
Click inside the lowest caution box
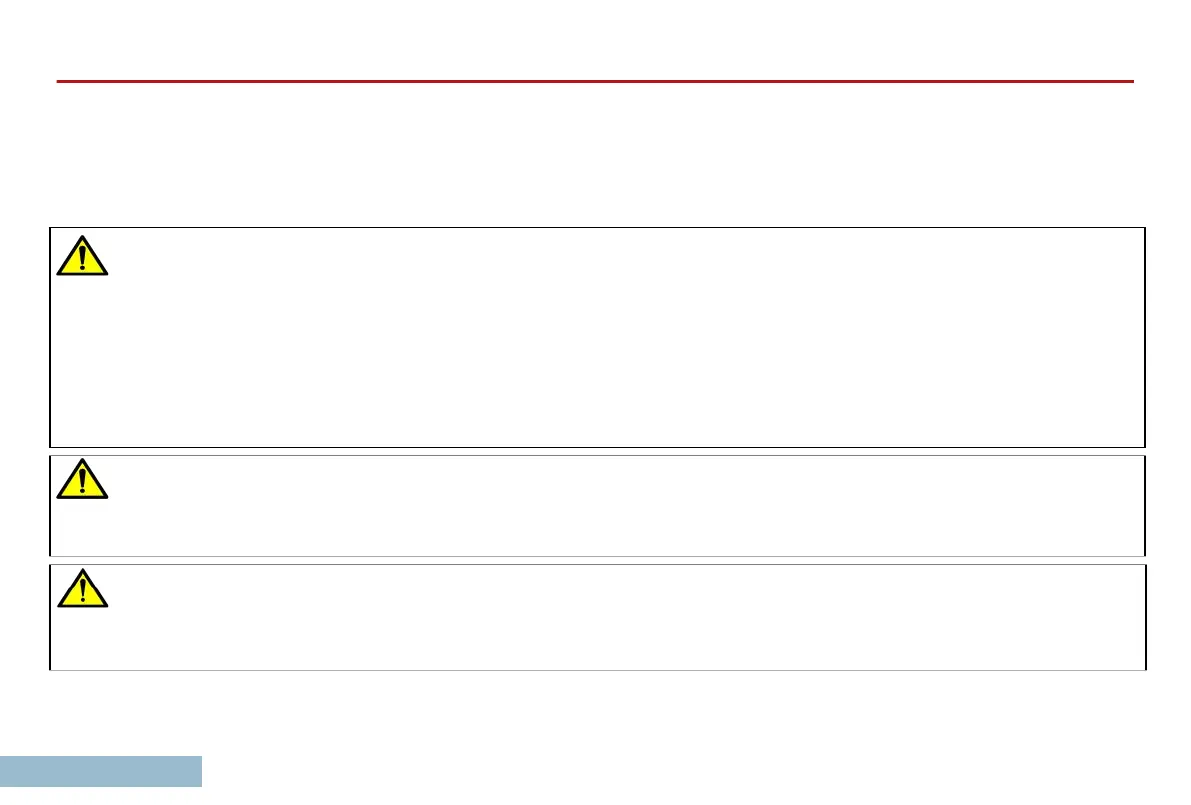coord(597,617)
